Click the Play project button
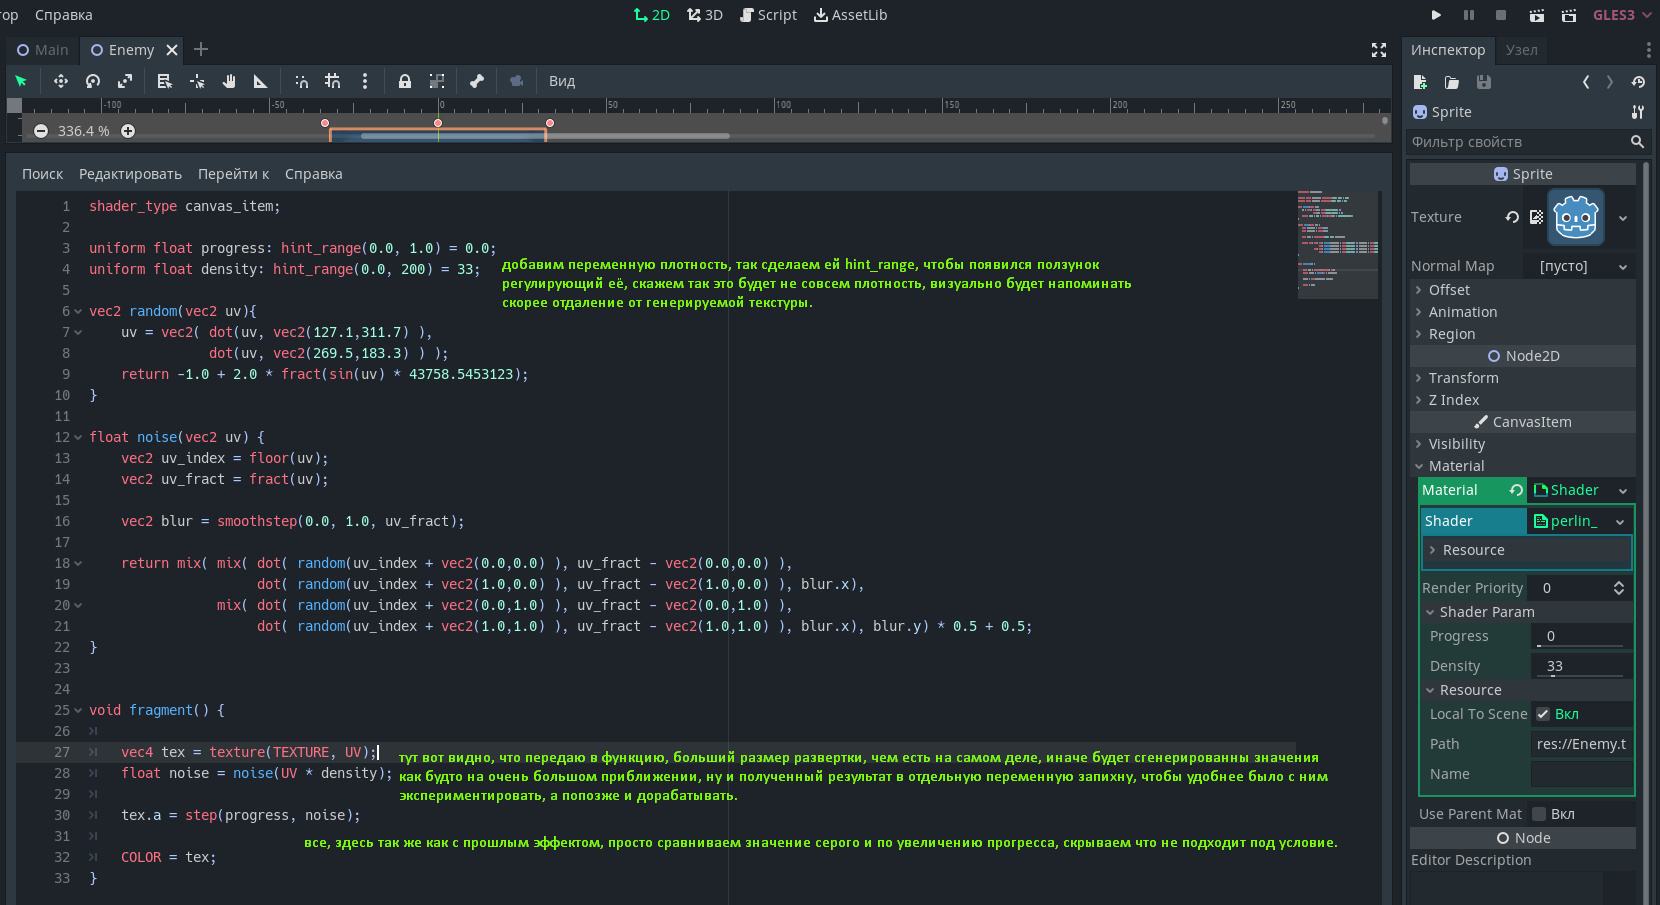This screenshot has width=1660, height=905. pyautogui.click(x=1436, y=15)
